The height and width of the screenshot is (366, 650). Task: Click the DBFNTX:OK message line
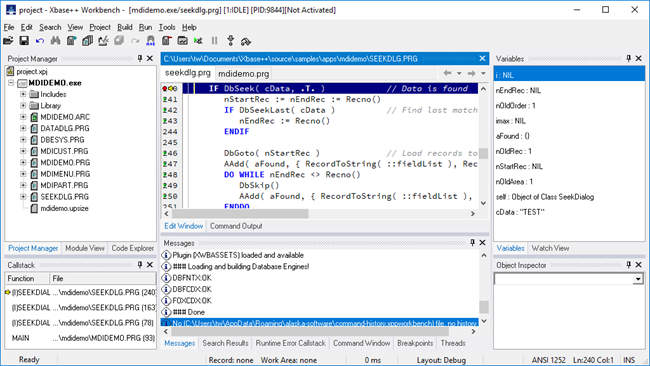tap(319, 278)
